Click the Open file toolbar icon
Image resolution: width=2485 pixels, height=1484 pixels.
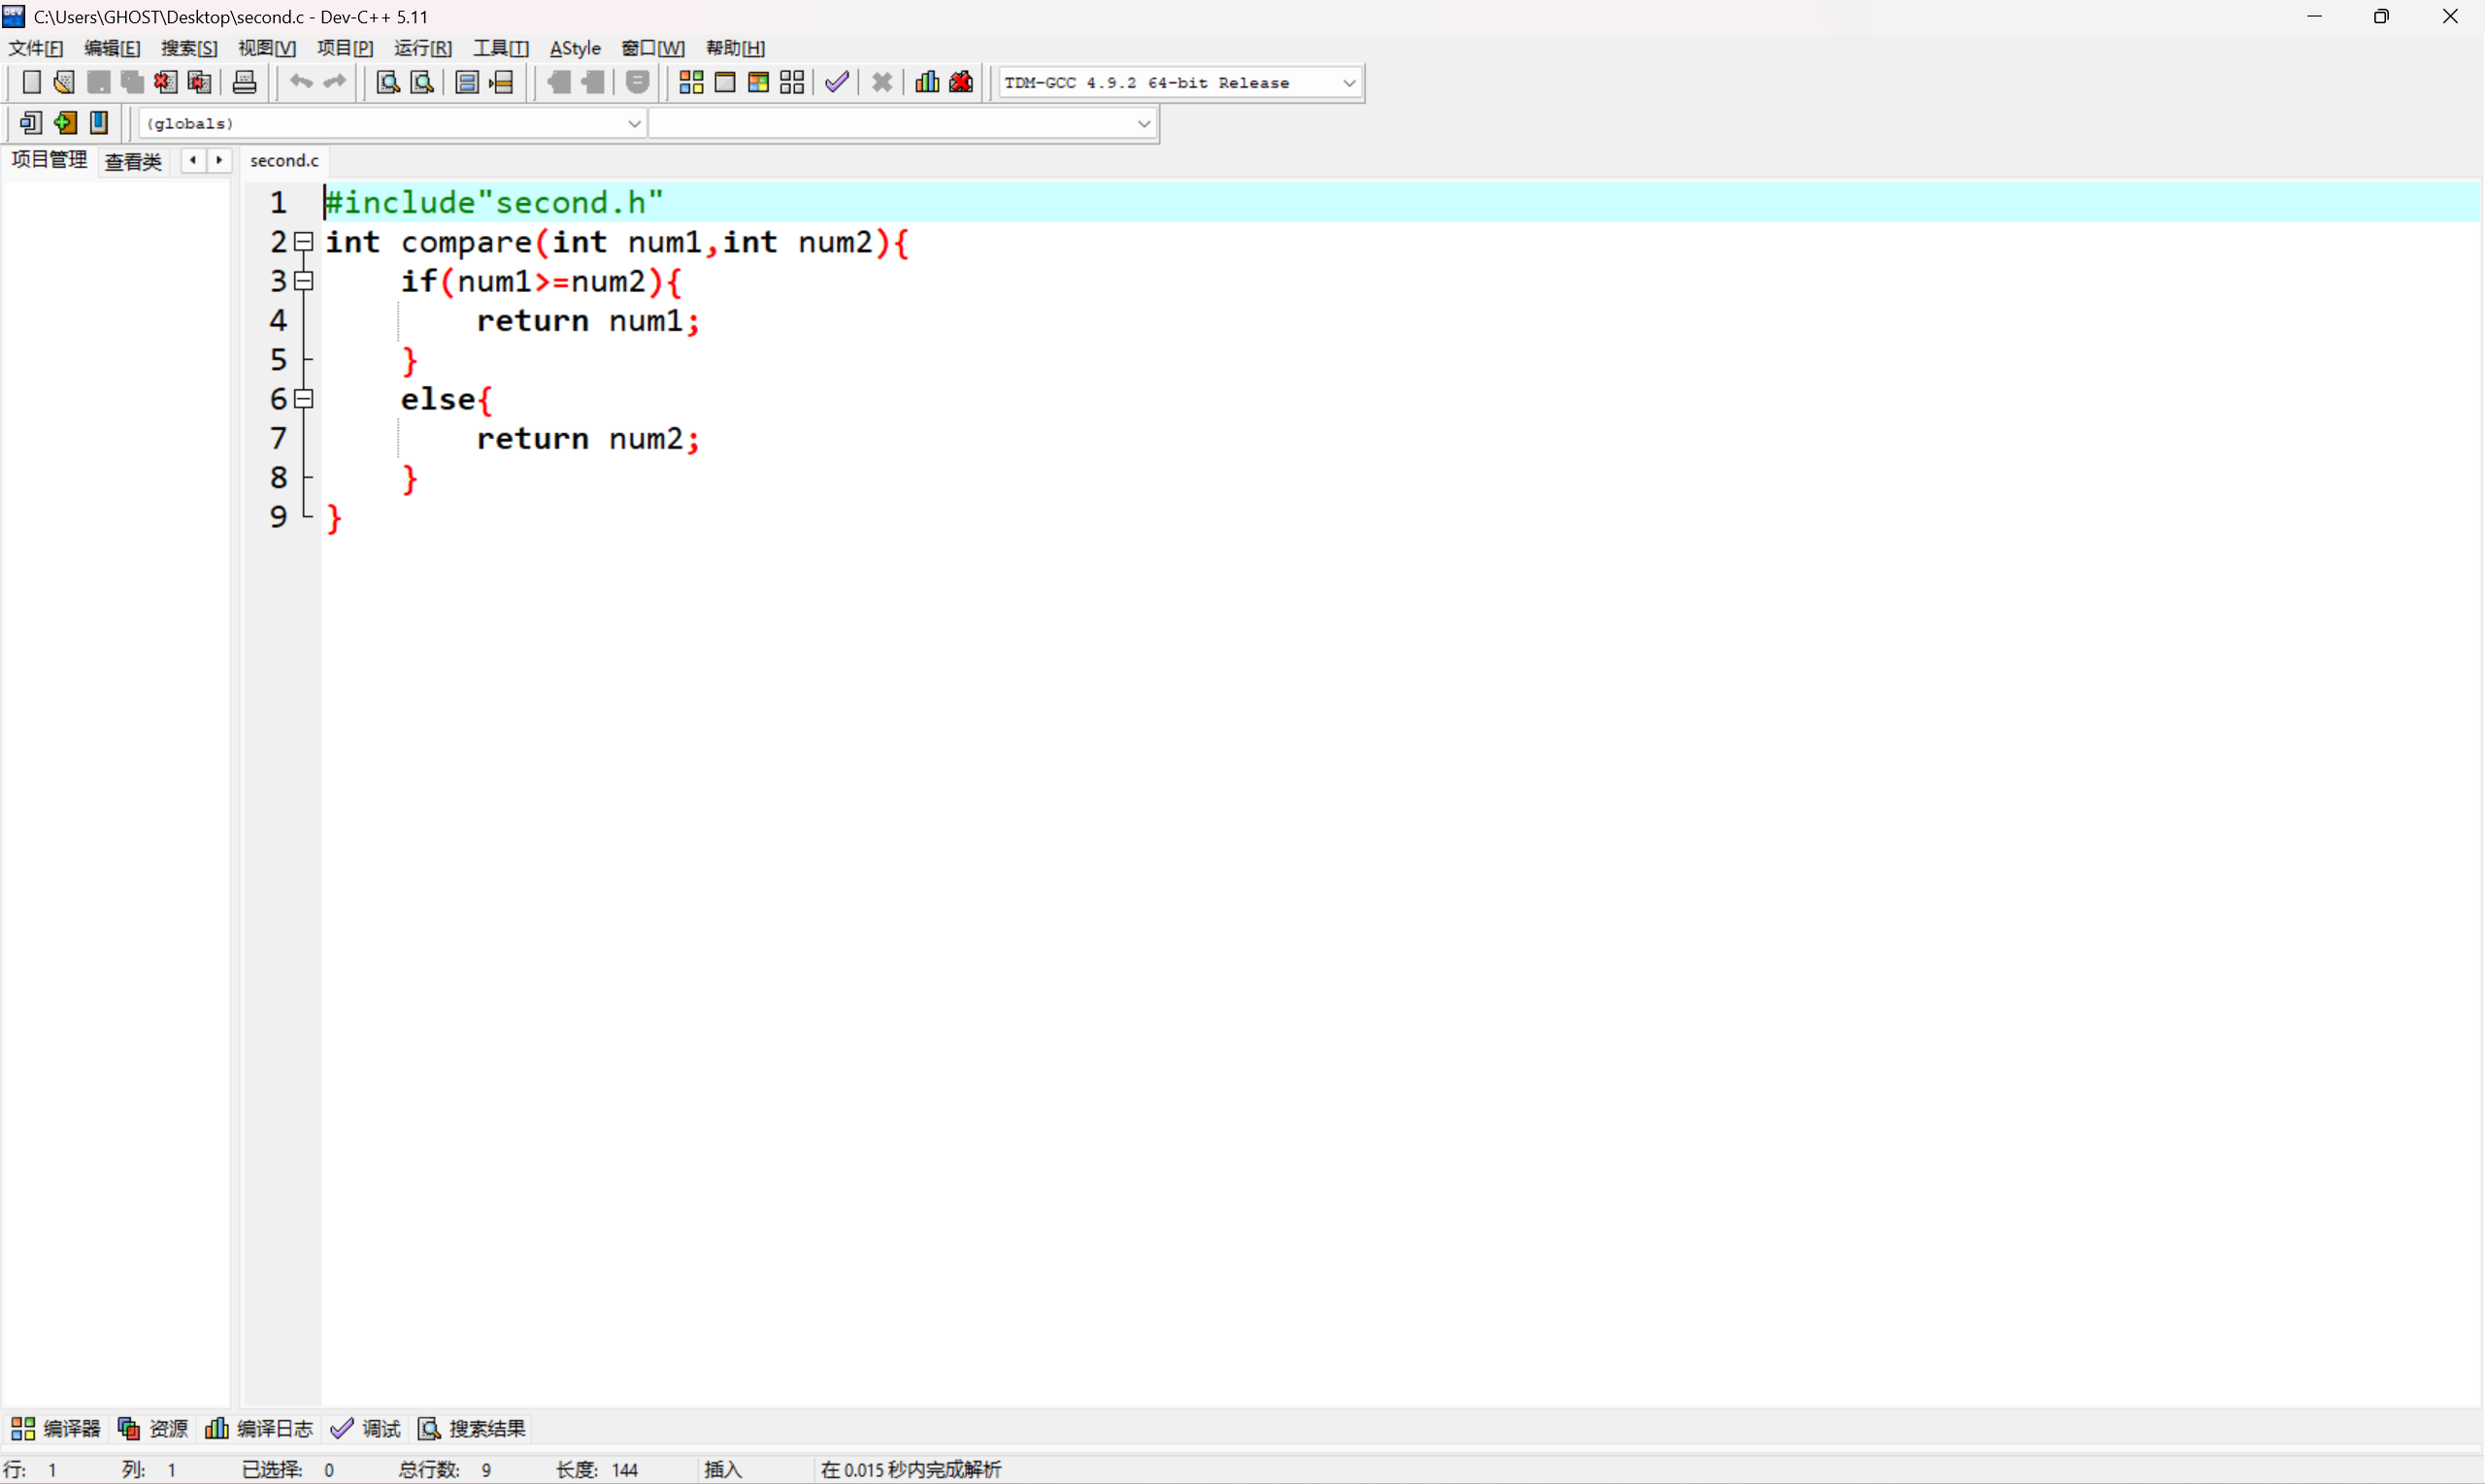64,82
